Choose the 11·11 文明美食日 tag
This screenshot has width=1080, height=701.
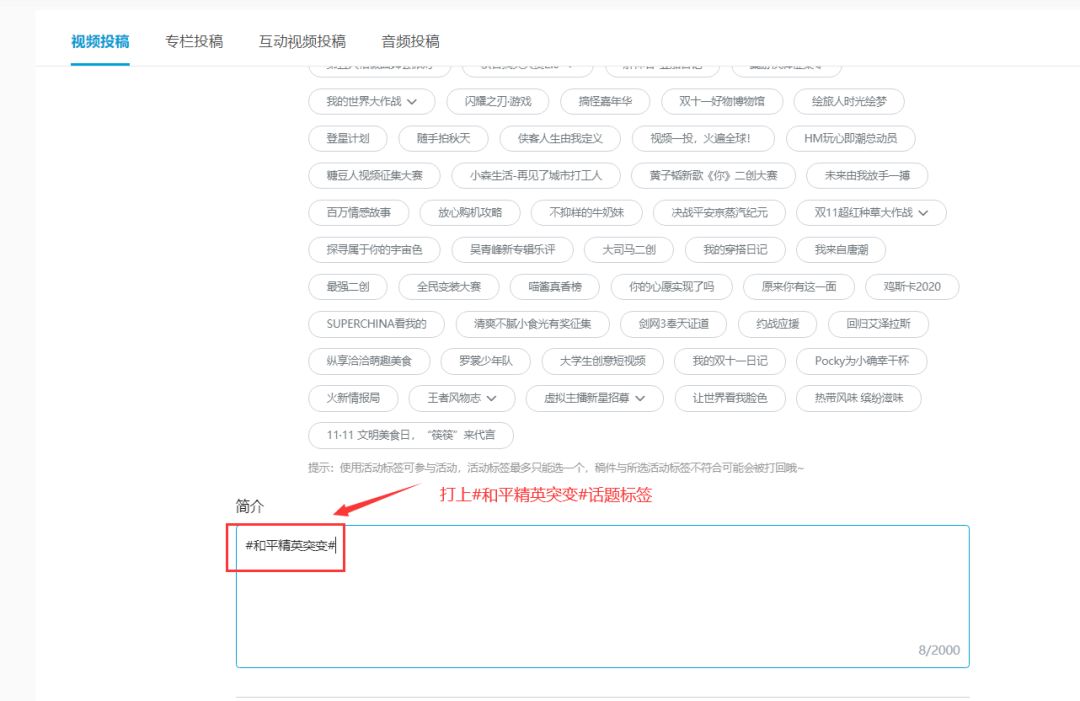click(x=411, y=435)
